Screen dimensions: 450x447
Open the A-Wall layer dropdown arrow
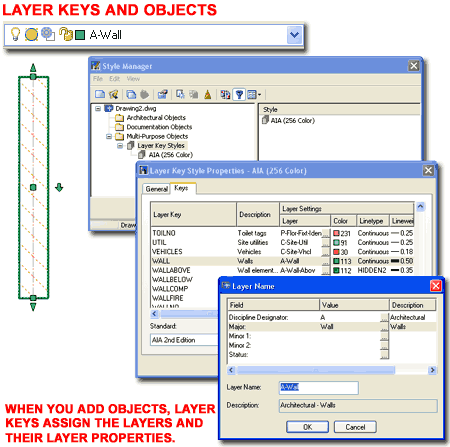[x=294, y=35]
